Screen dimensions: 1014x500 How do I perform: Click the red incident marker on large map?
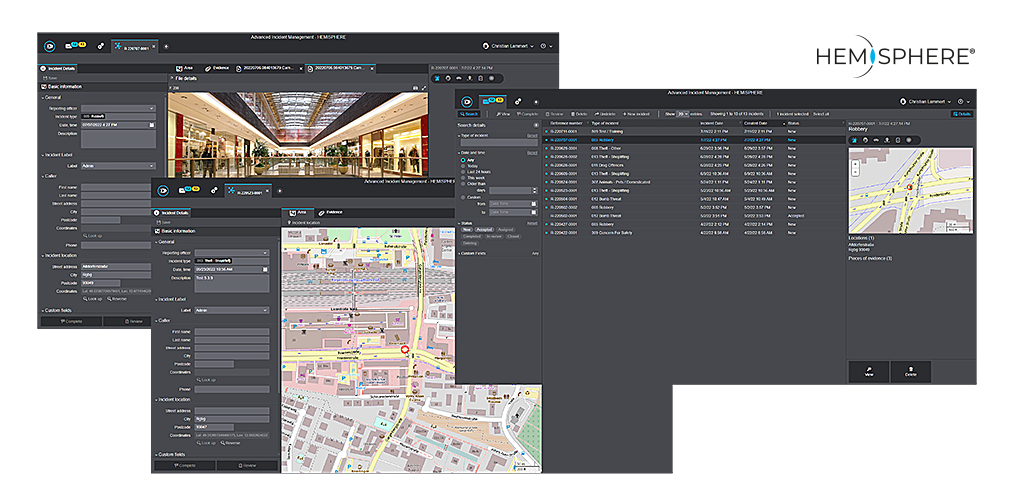click(405, 349)
